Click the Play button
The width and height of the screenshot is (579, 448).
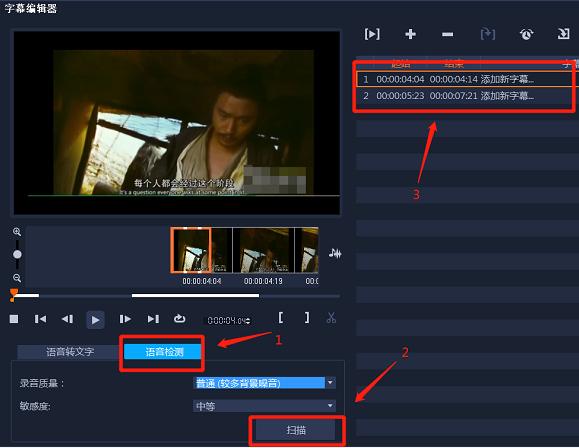point(95,319)
